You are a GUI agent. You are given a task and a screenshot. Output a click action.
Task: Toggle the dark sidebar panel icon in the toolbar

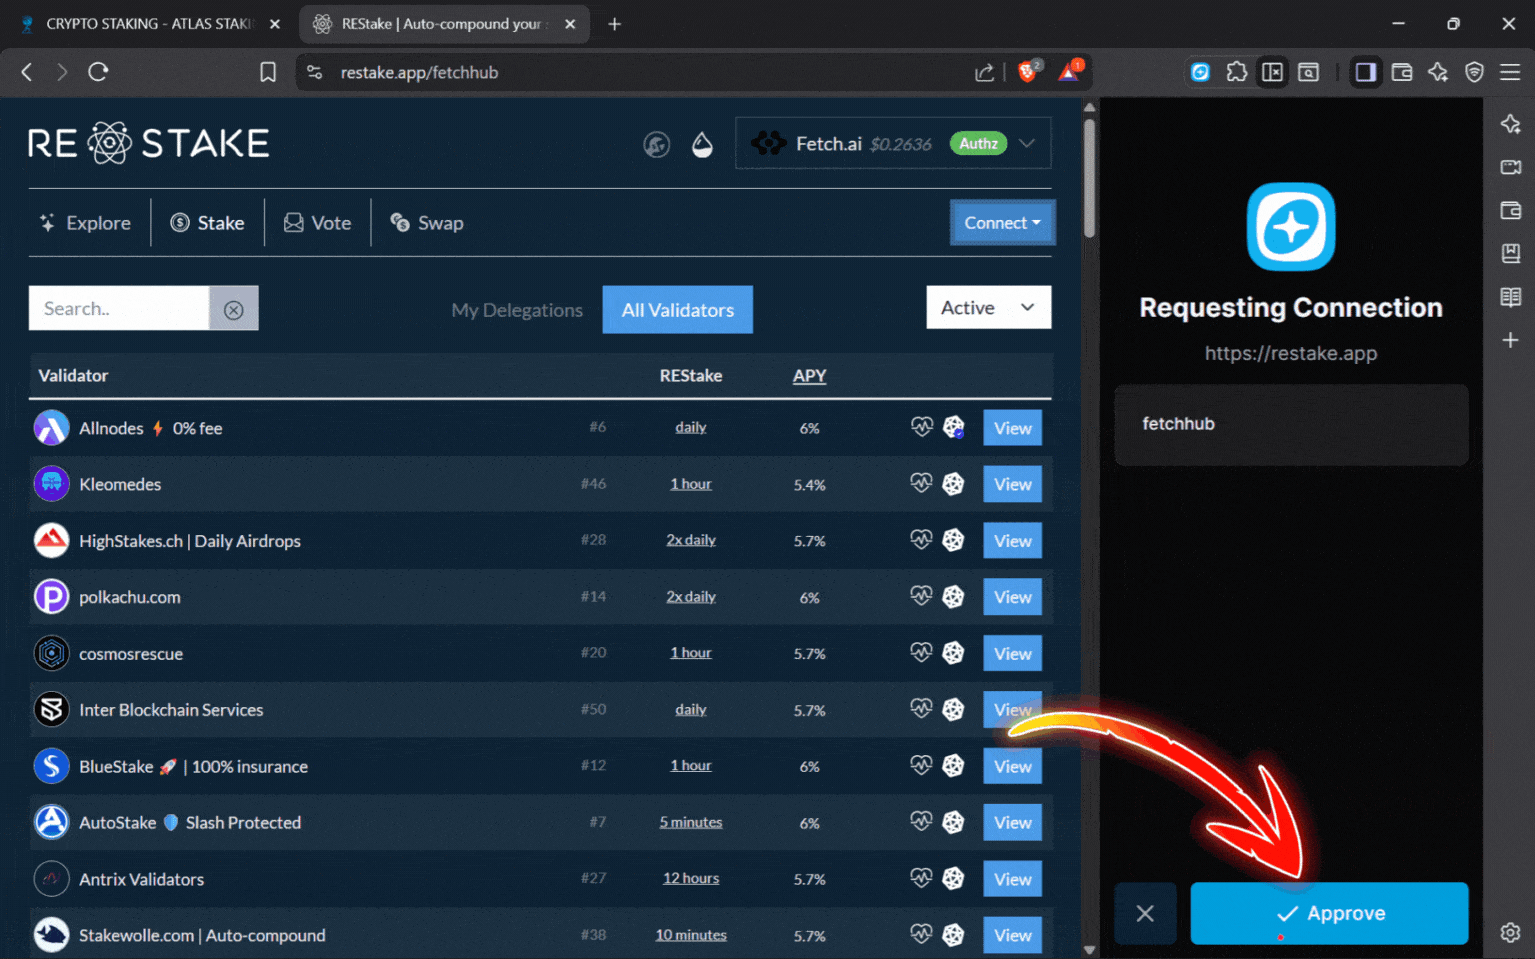point(1365,72)
